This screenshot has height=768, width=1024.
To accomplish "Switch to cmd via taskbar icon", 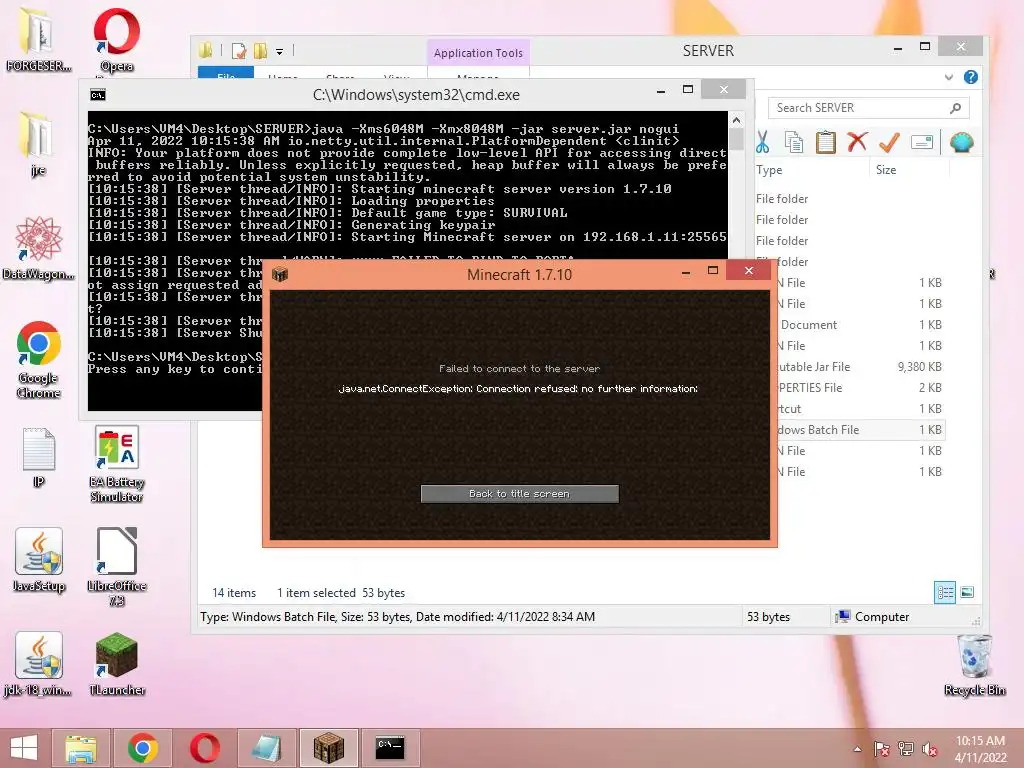I will coord(390,748).
